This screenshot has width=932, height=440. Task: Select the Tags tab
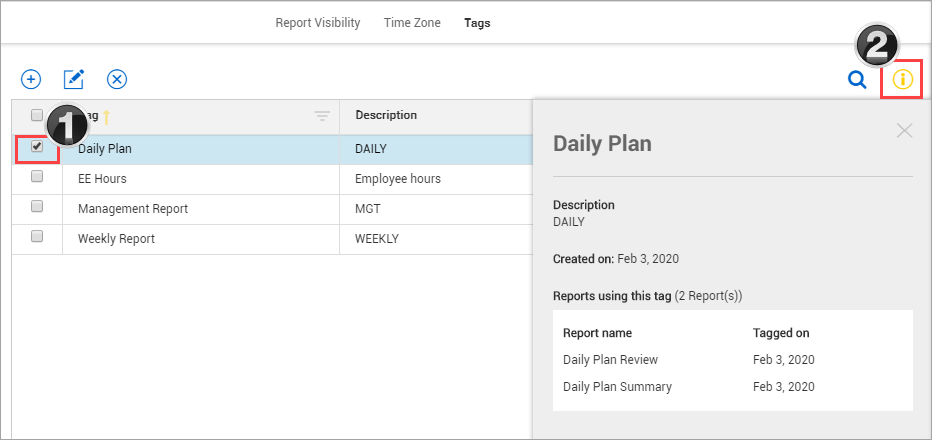(477, 23)
